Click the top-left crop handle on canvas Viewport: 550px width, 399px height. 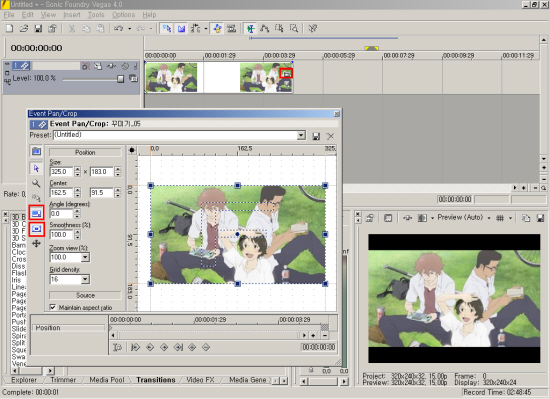click(x=151, y=185)
